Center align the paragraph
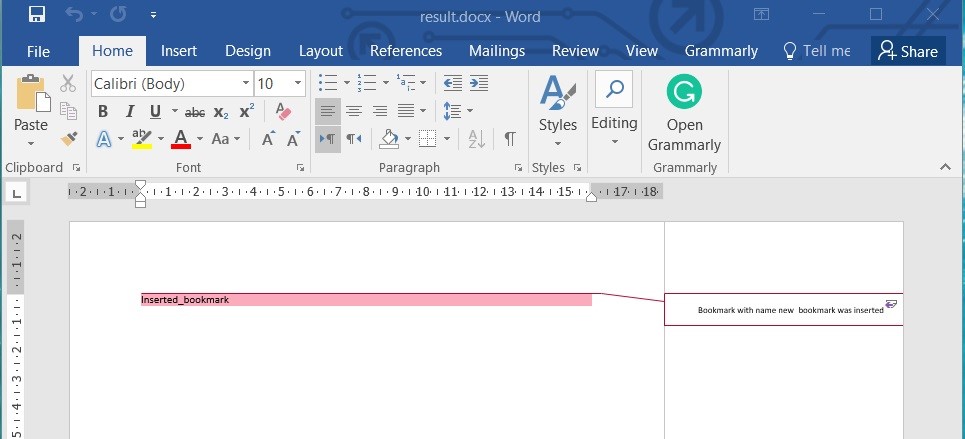This screenshot has height=439, width=965. click(354, 111)
